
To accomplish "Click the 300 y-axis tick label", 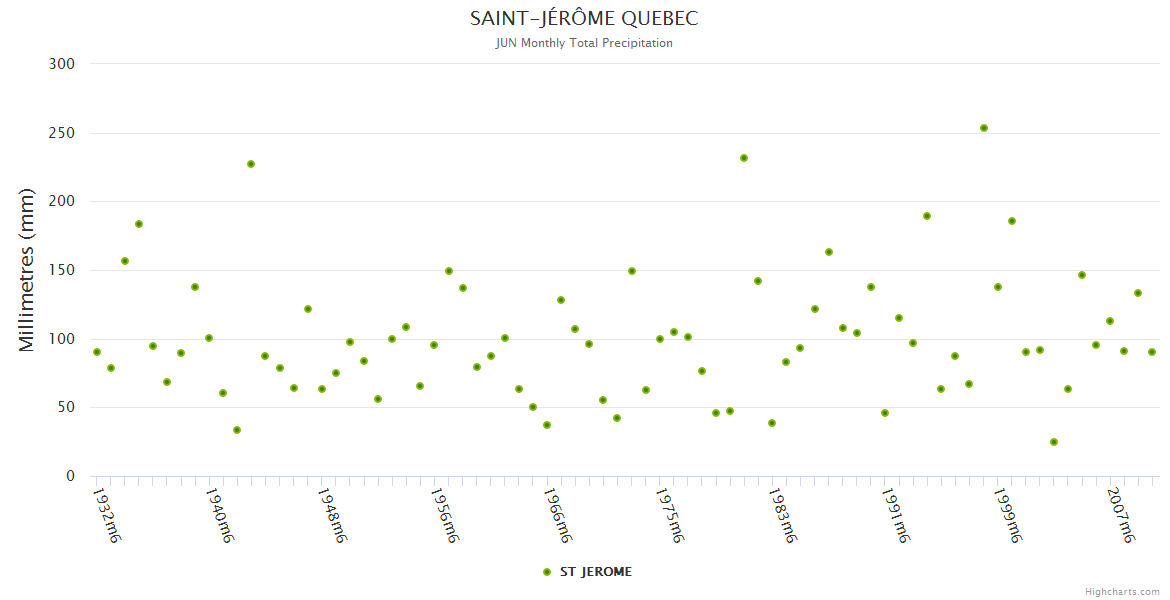I will tap(62, 64).
